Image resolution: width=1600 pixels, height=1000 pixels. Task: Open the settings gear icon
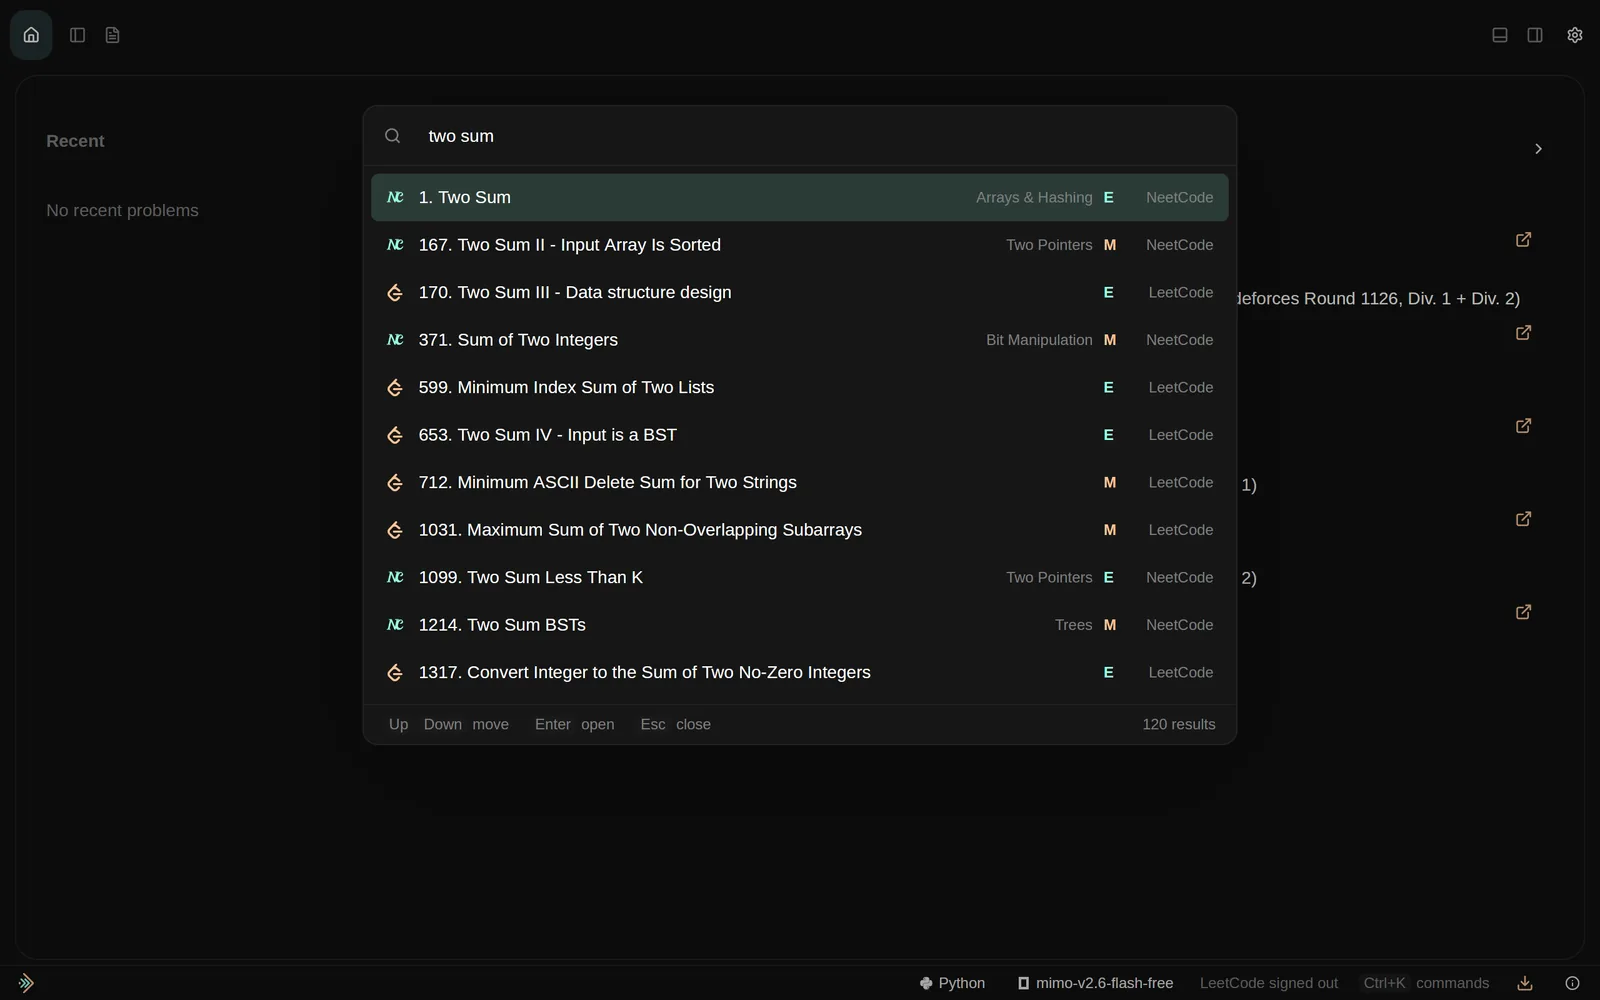(x=1575, y=35)
